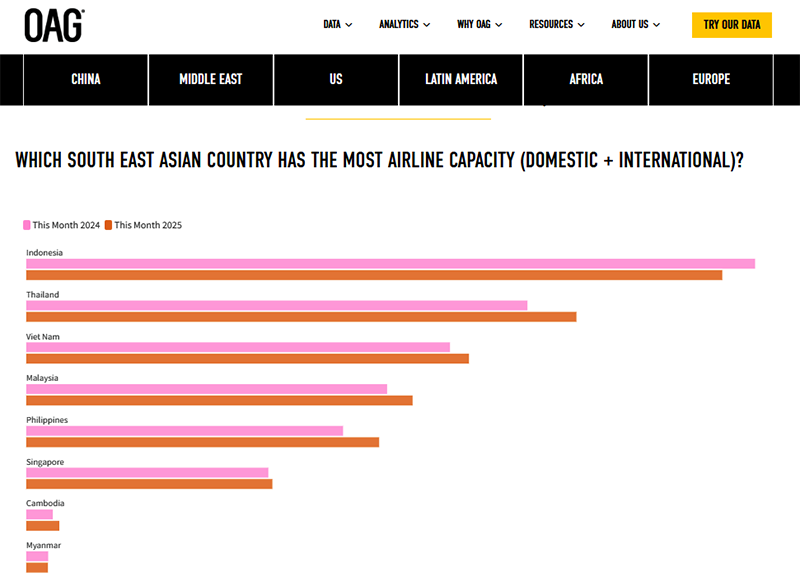
Task: Click the Philippines pink 2024 bar
Action: [x=184, y=431]
